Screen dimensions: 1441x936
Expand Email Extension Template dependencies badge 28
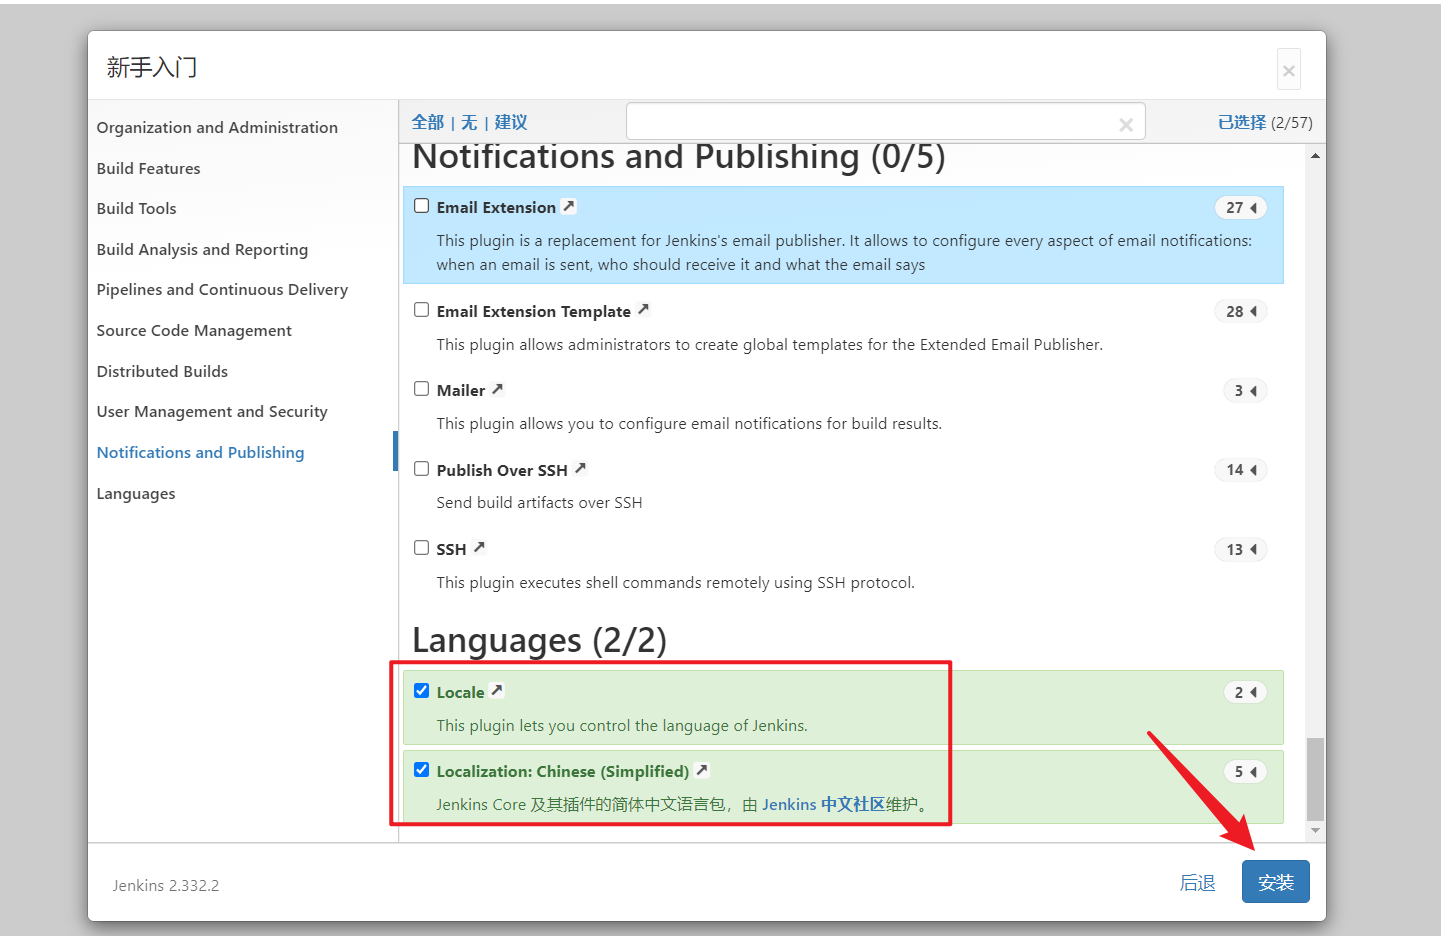(1241, 311)
